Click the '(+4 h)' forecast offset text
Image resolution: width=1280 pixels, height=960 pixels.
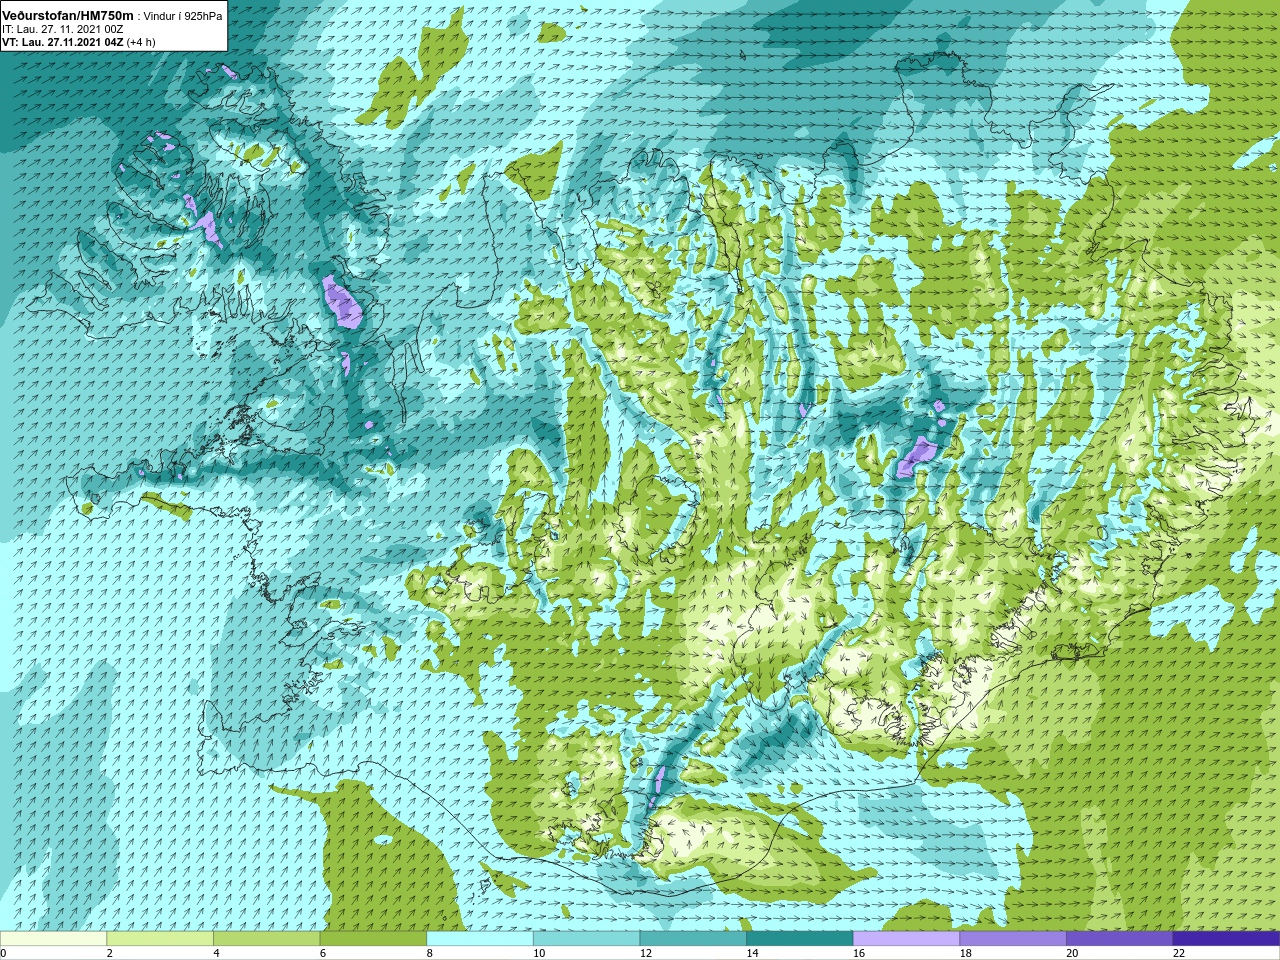pos(140,43)
